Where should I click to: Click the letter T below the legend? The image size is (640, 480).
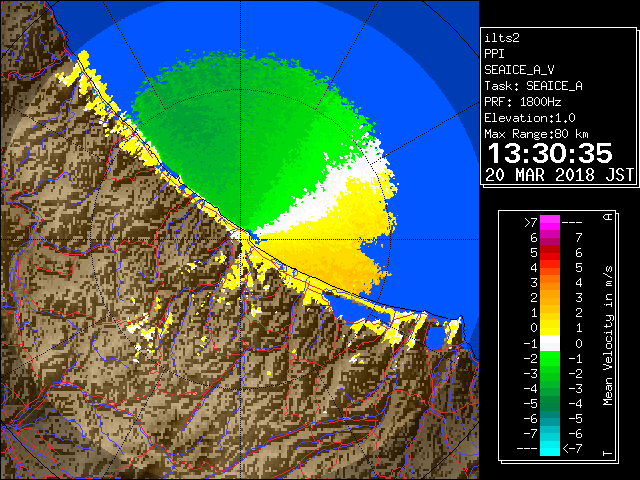coord(608,453)
